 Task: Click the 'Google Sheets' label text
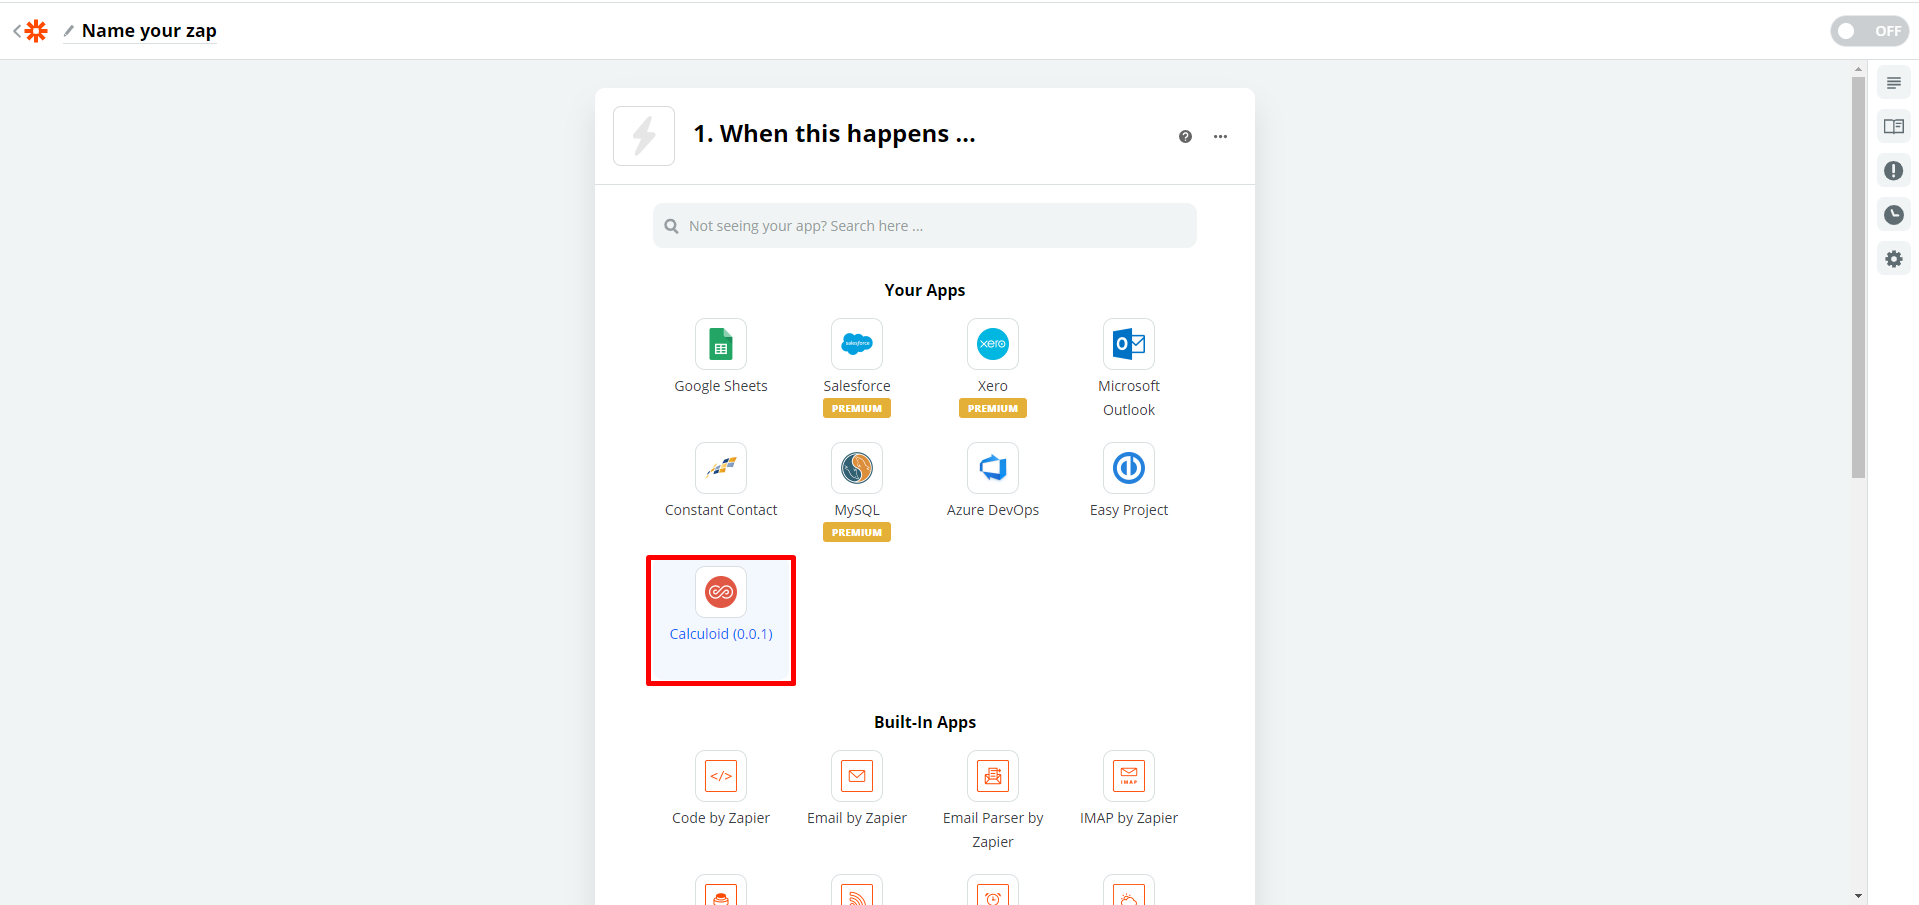(x=721, y=386)
